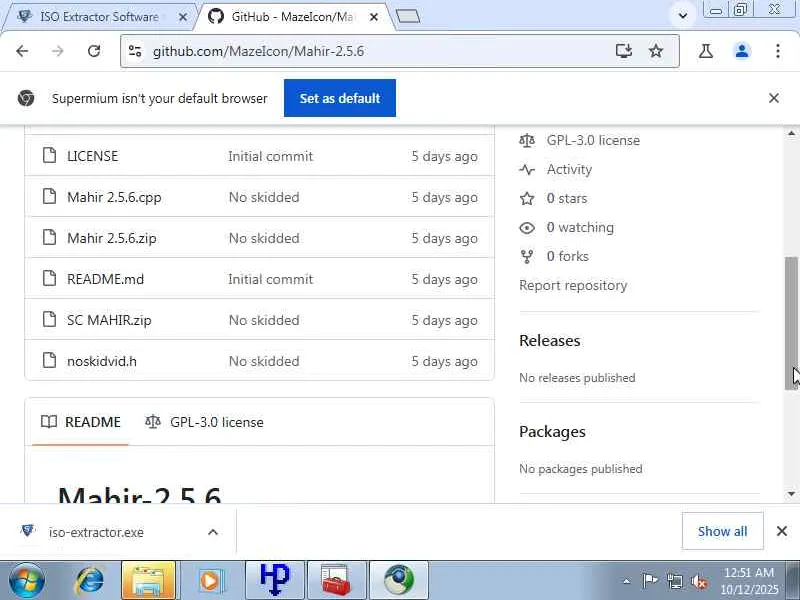Open Mahir 2.5.6.zip file
Screen dimensions: 800x600
click(112, 238)
